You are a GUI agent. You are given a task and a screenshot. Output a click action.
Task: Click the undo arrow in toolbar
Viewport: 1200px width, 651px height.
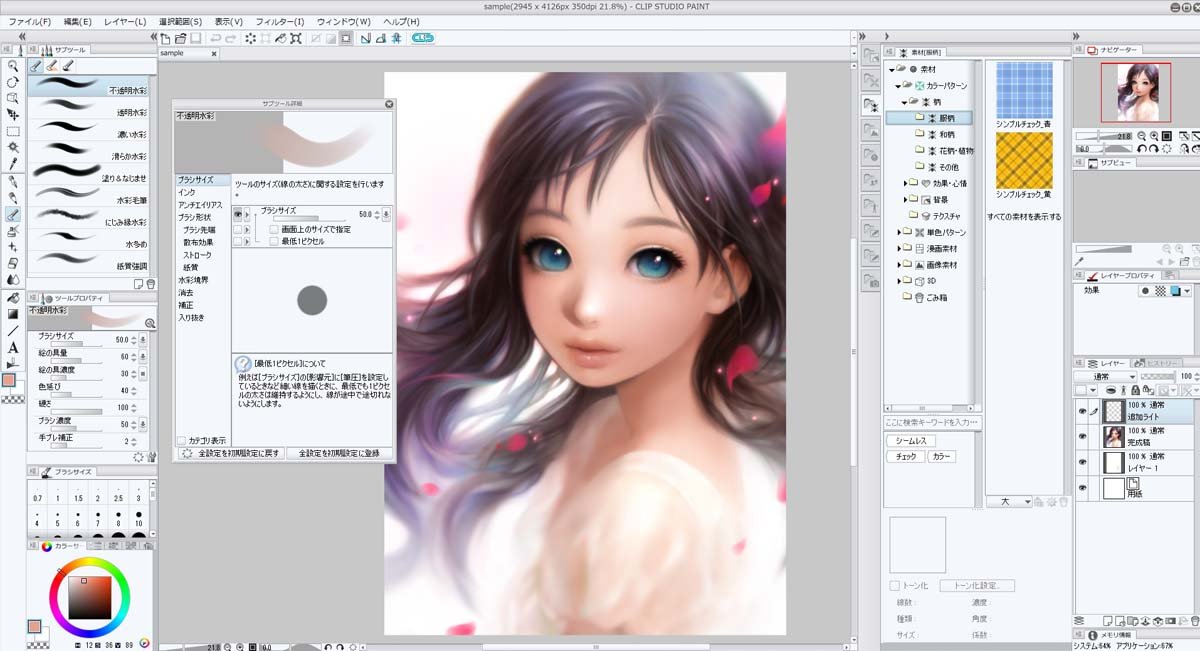coord(215,38)
